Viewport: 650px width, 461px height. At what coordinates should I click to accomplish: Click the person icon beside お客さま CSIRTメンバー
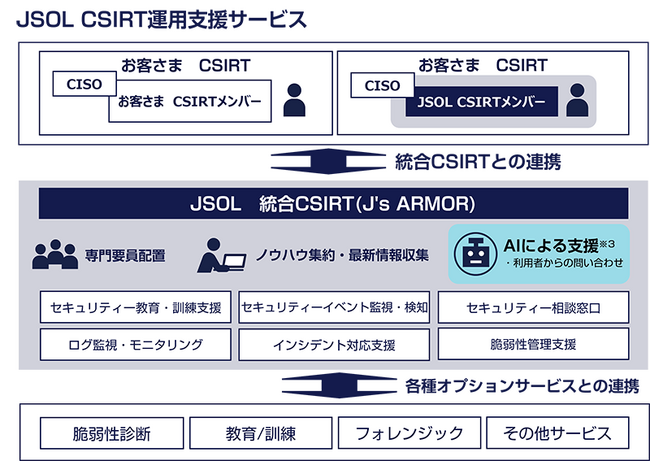294,100
